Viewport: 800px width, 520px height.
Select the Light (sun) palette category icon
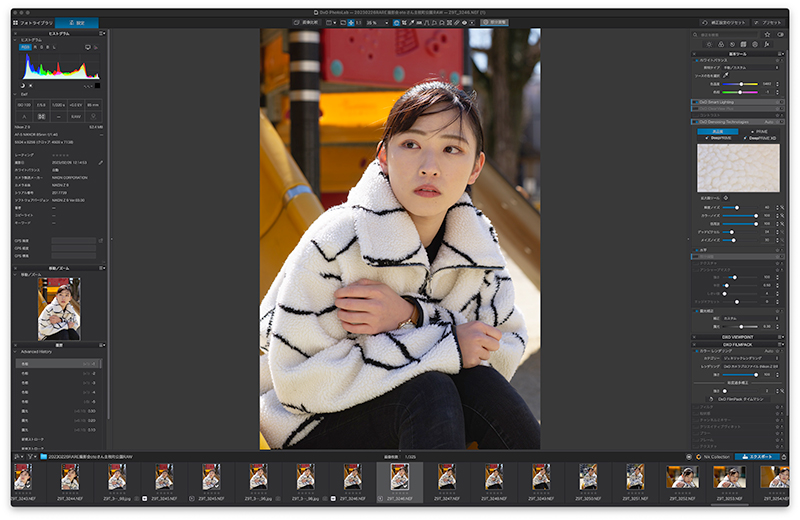pos(709,44)
